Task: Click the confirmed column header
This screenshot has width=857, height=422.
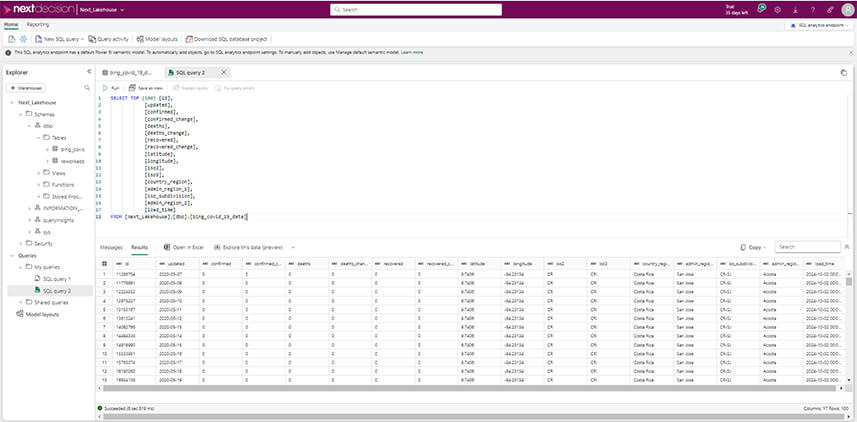Action: [221, 263]
